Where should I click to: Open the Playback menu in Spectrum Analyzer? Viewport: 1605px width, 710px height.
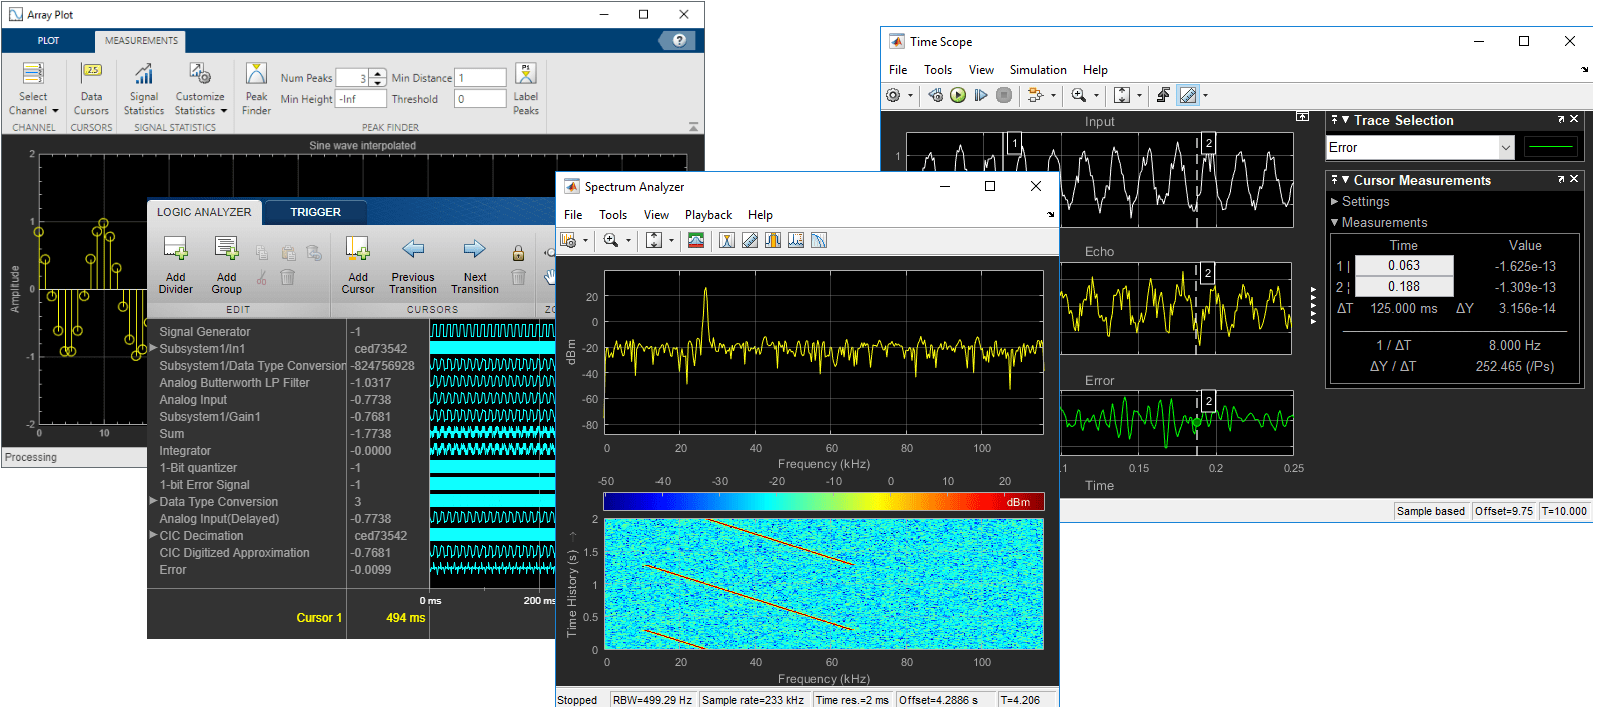[708, 215]
